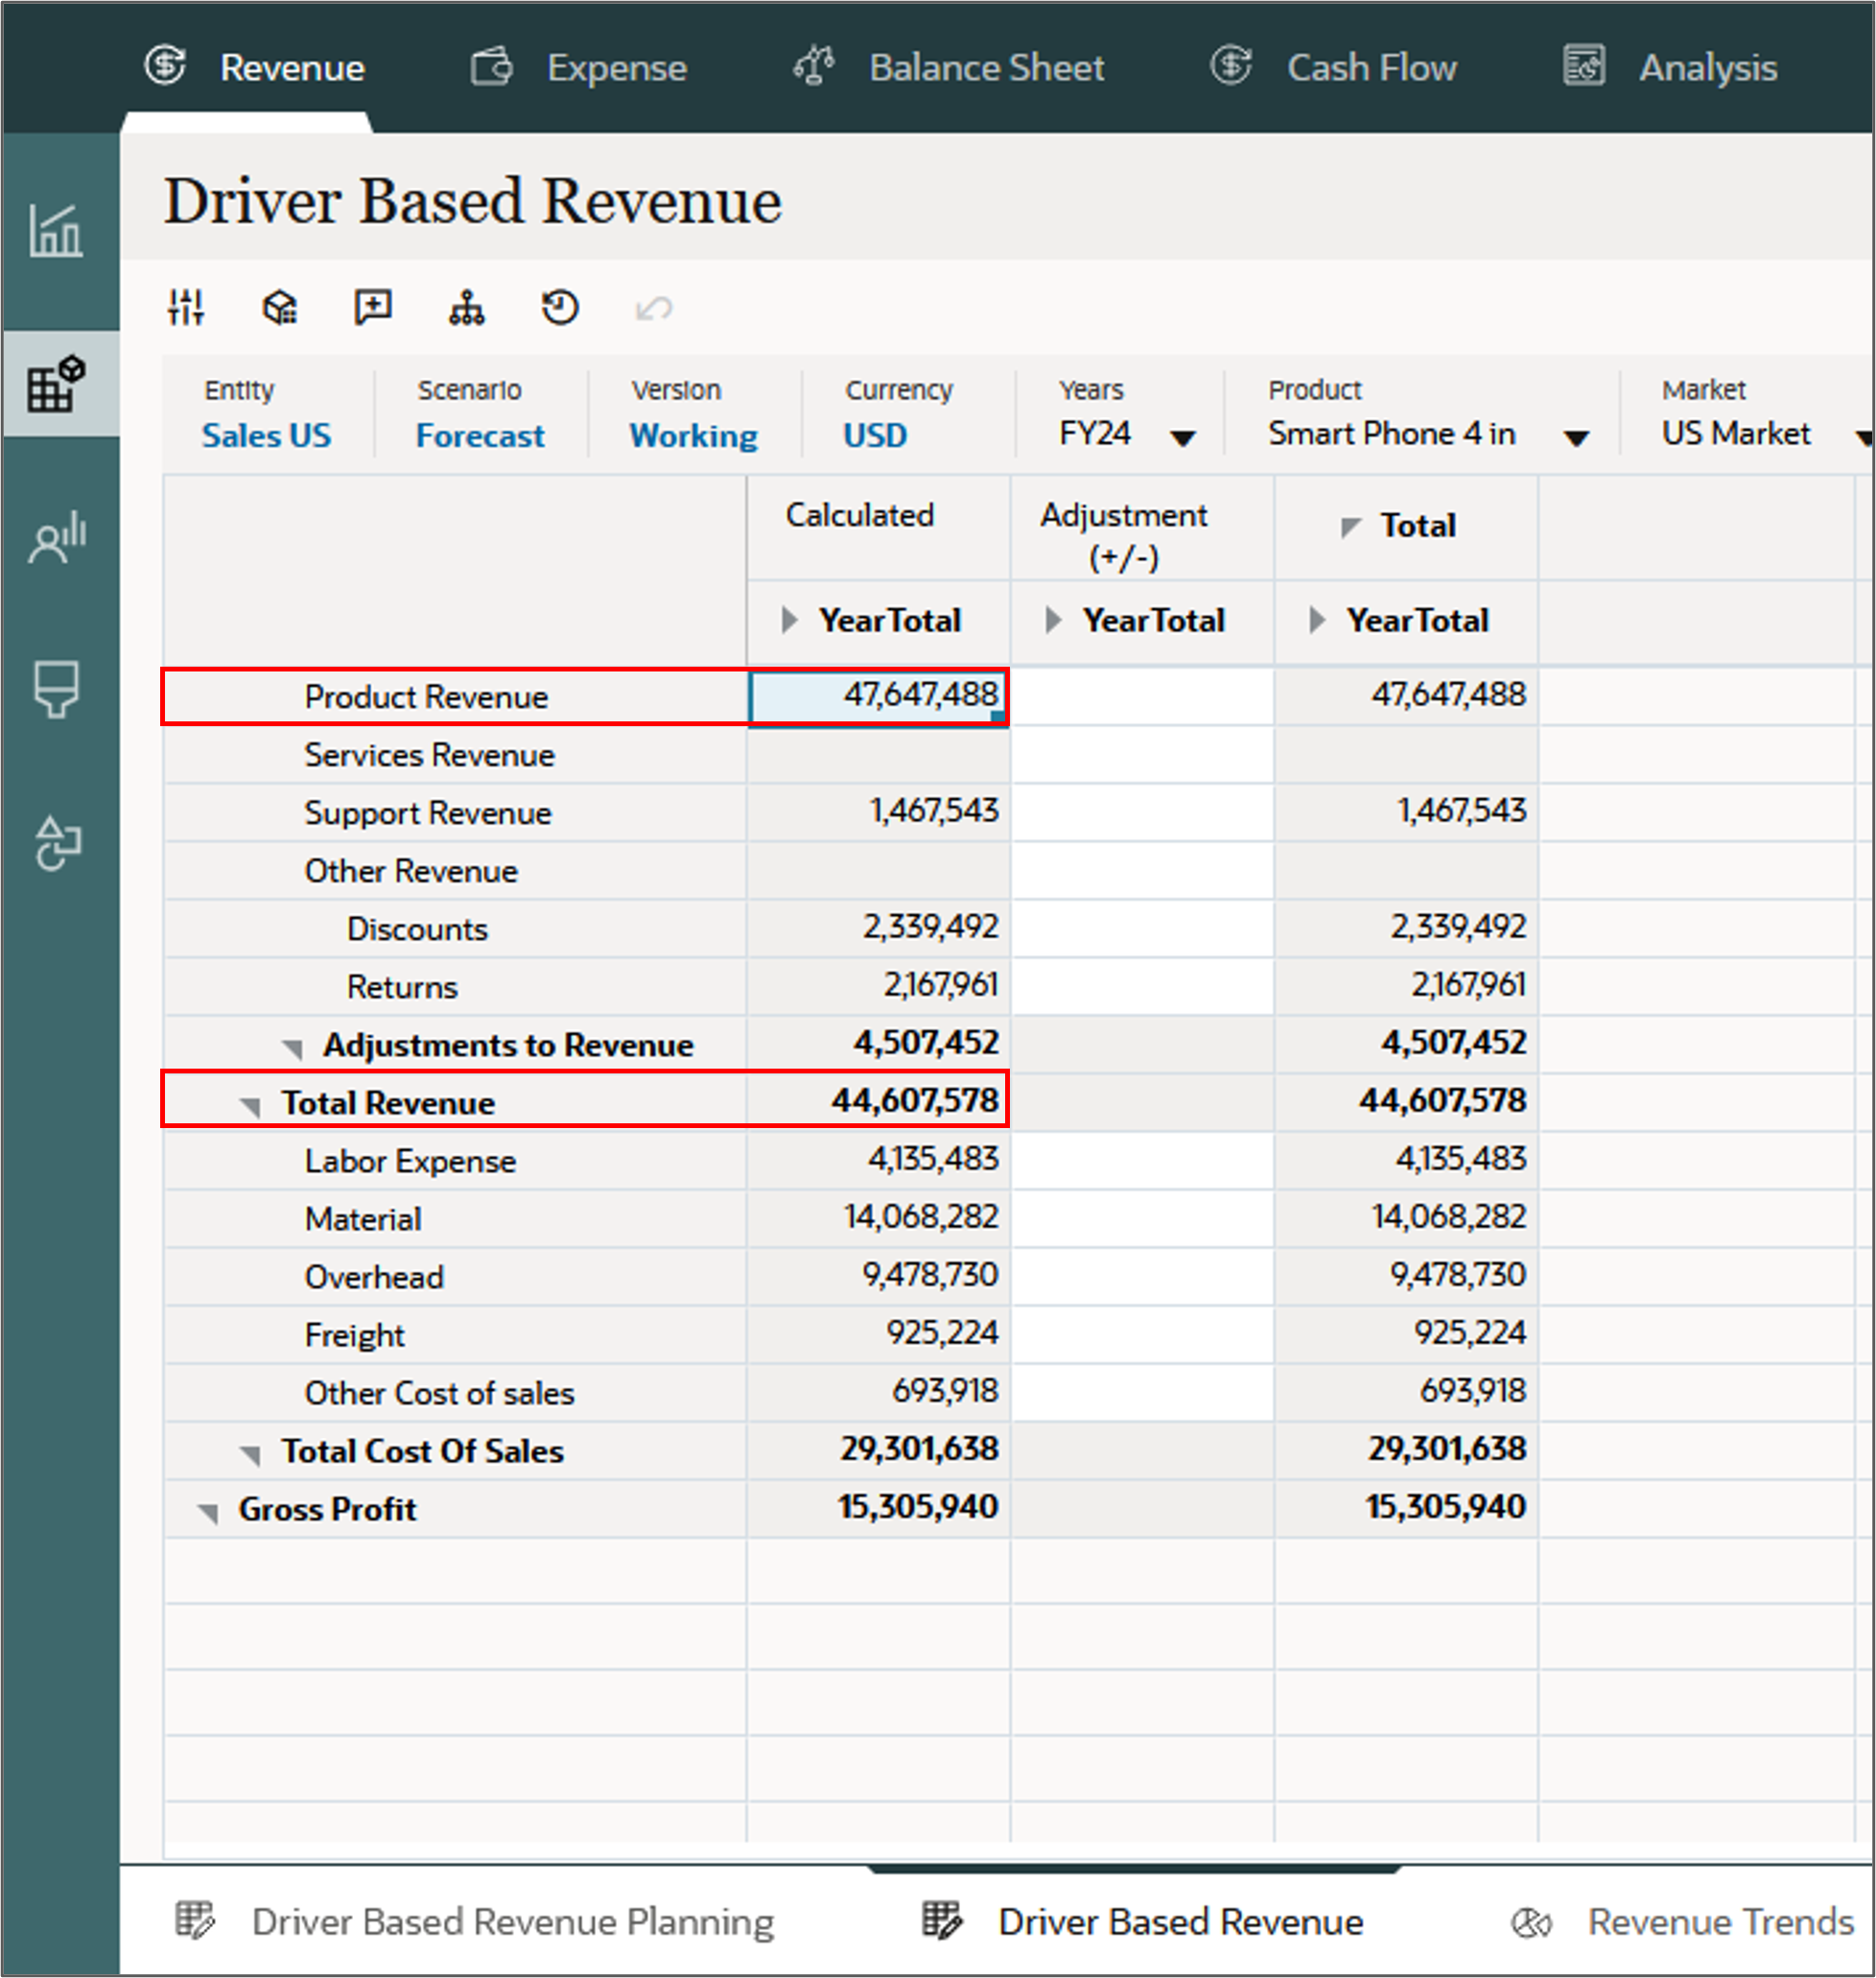Viewport: 1876px width, 1978px height.
Task: Select Product Revenue adjustment cell
Action: tap(1142, 696)
